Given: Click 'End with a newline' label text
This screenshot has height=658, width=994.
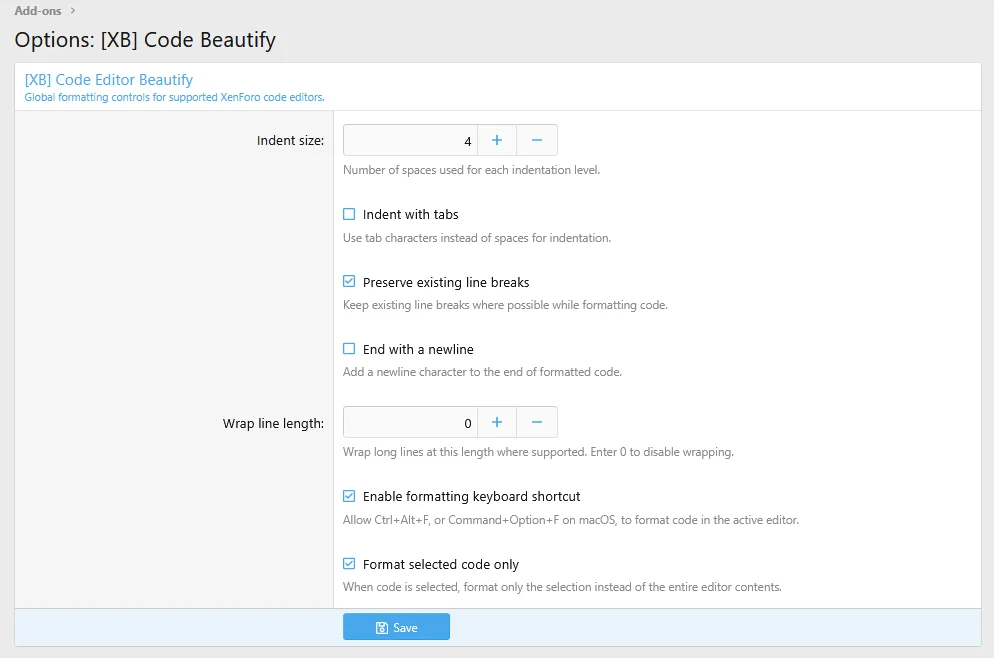Looking at the screenshot, I should click(x=418, y=349).
